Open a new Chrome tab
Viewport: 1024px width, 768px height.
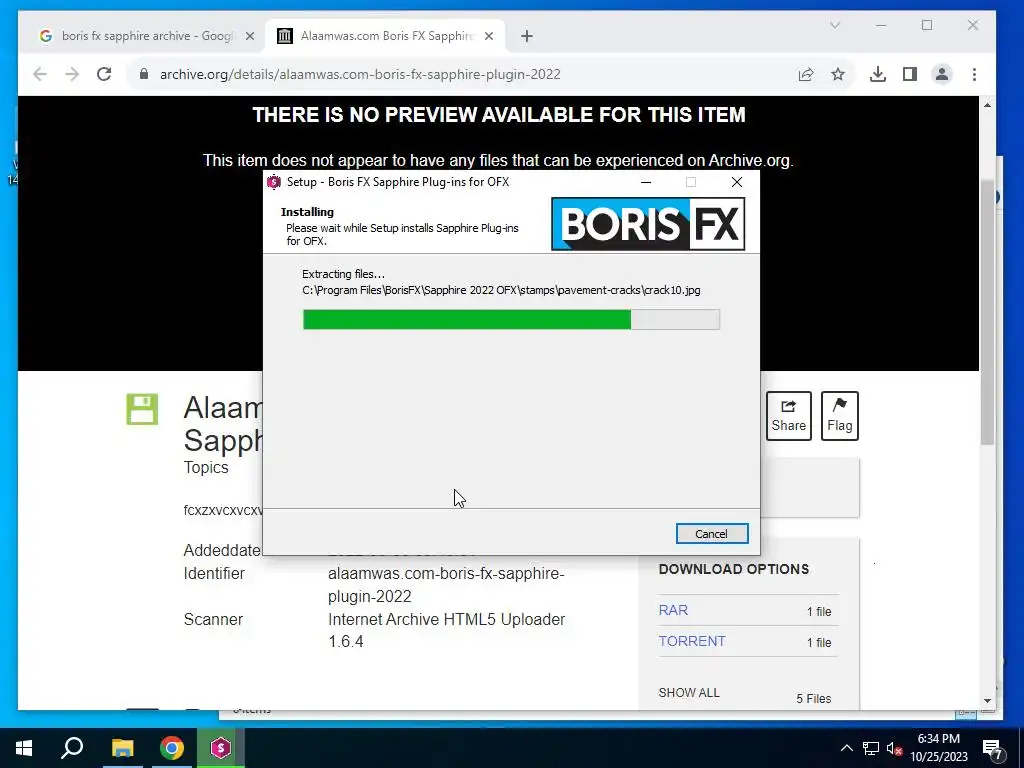527,36
